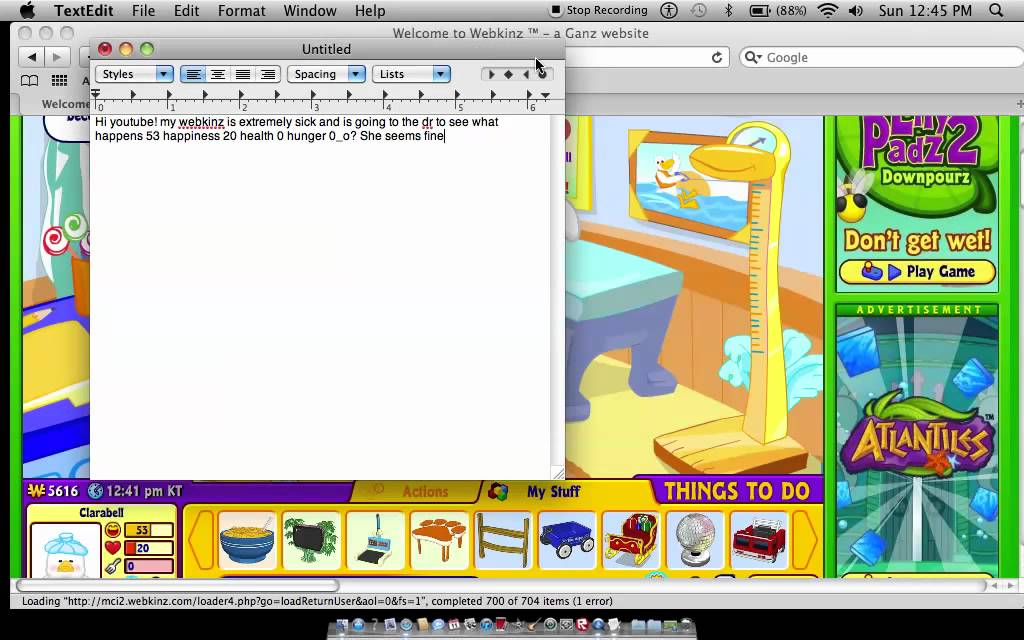Screen dimensions: 1024x640
Task: Open the Help menu
Action: pyautogui.click(x=370, y=10)
